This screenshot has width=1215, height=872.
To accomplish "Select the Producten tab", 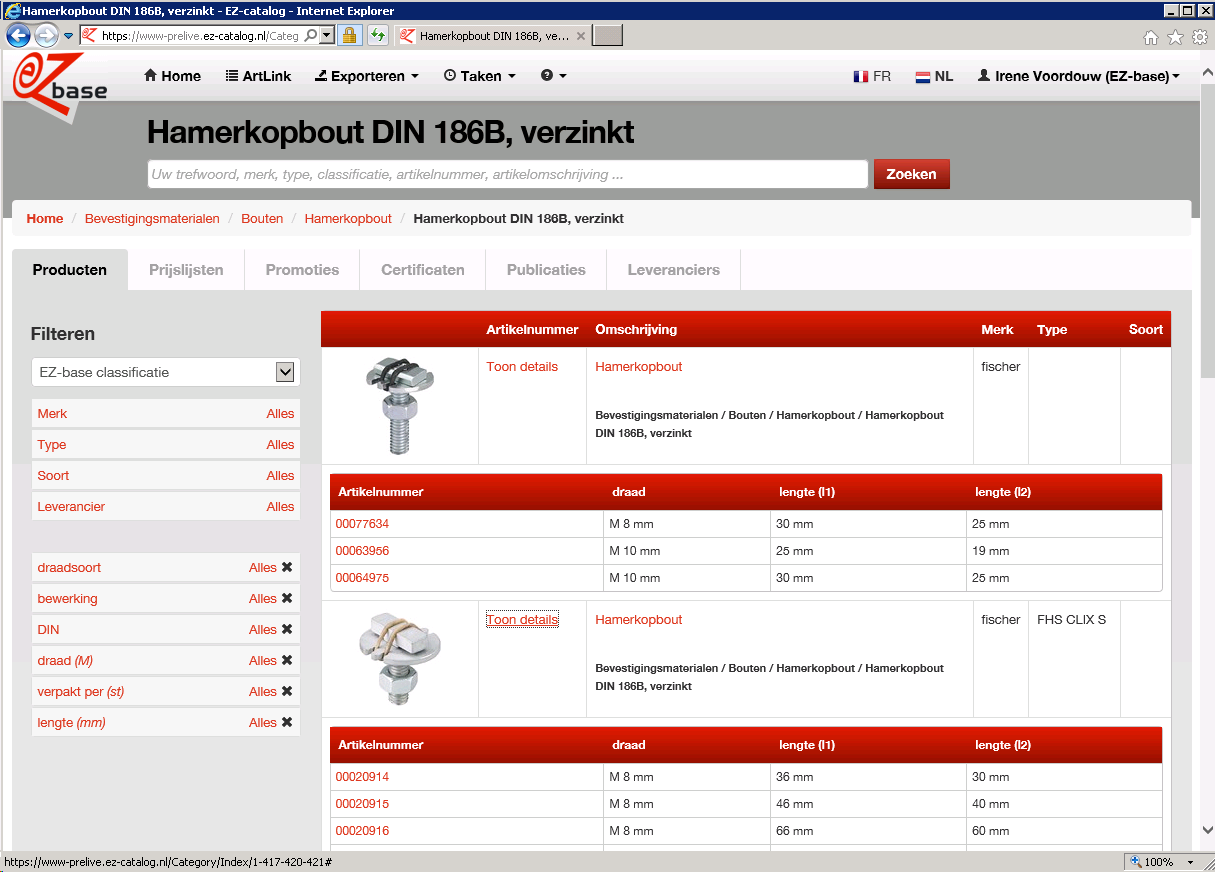I will pyautogui.click(x=70, y=270).
